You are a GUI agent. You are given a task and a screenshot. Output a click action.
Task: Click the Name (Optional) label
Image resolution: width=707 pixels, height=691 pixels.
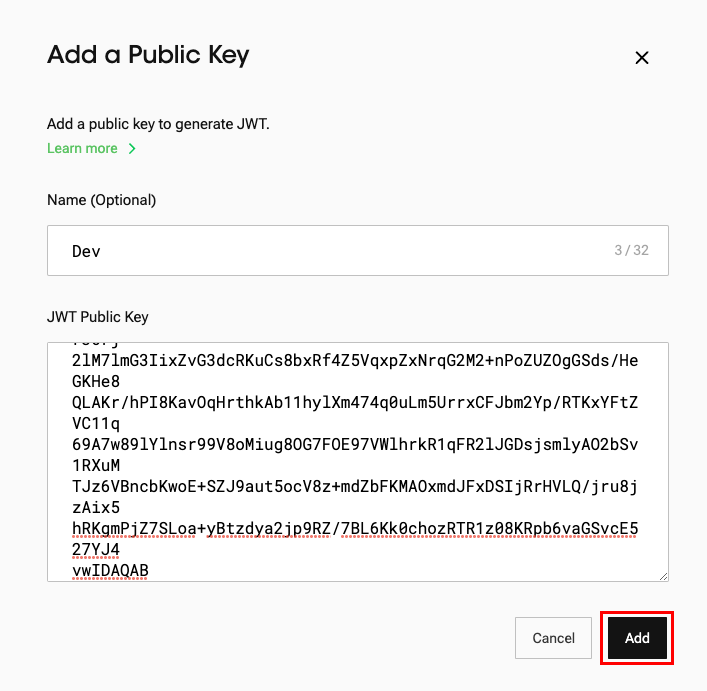point(101,200)
